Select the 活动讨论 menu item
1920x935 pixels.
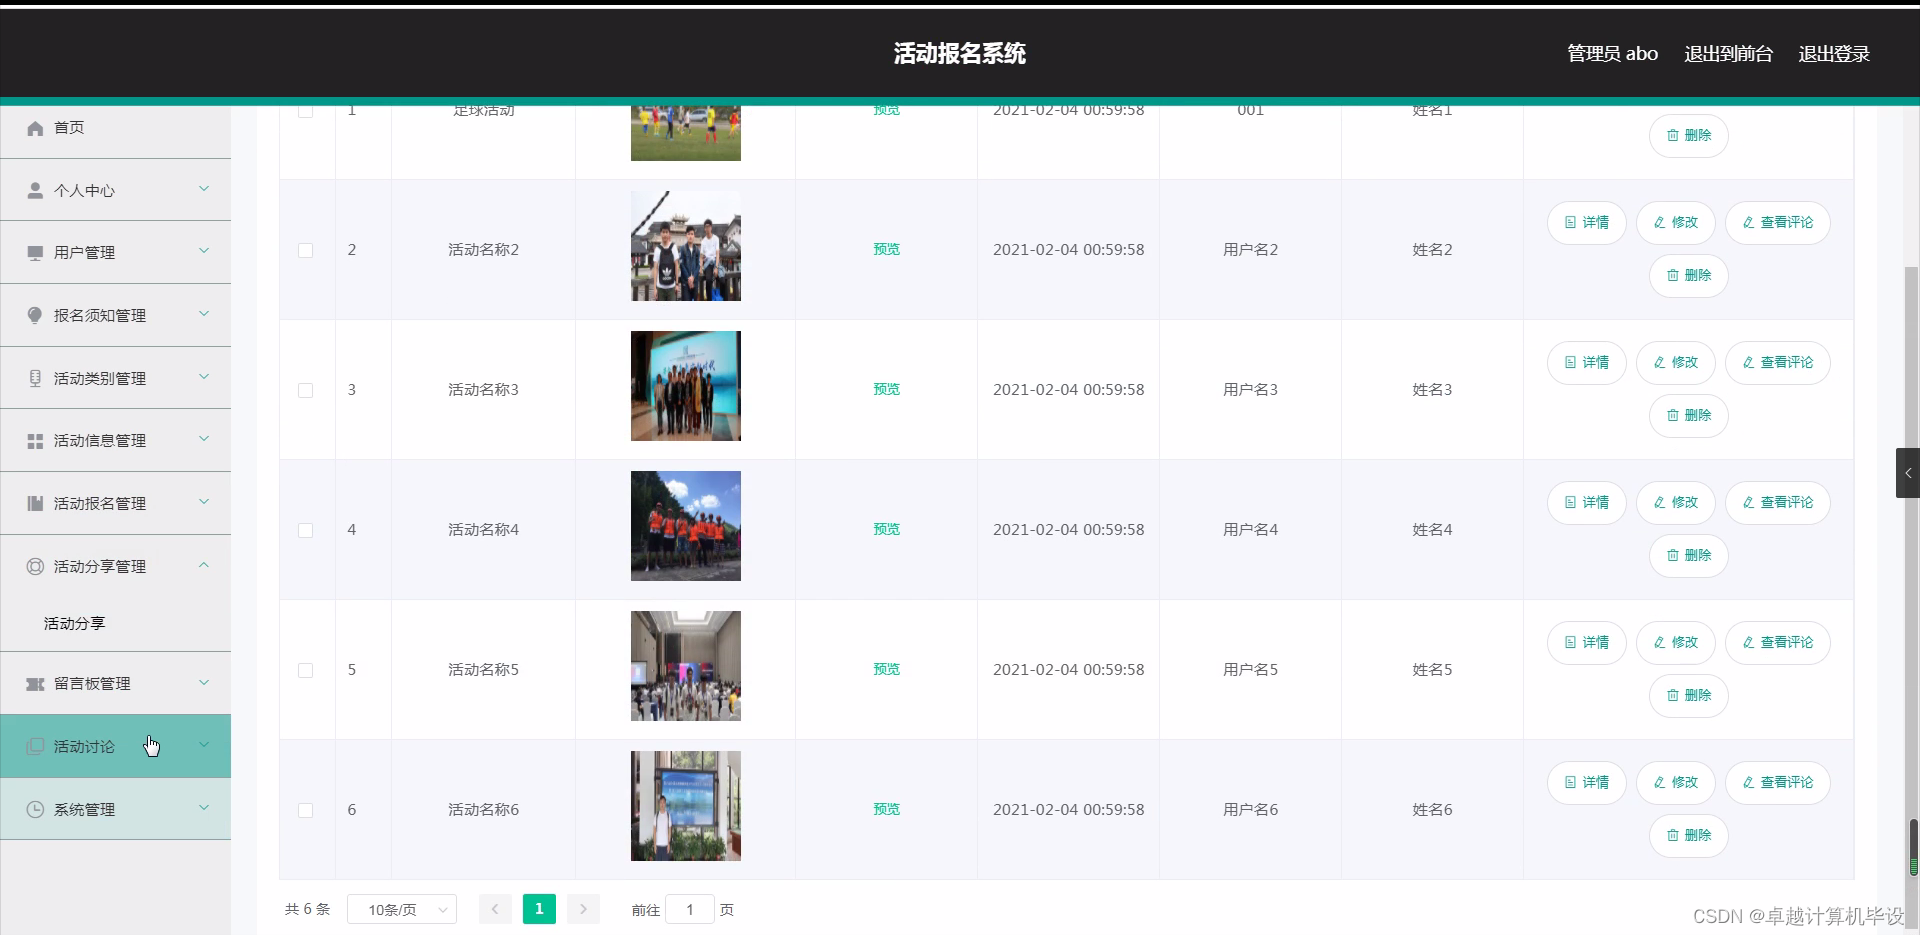coord(115,746)
